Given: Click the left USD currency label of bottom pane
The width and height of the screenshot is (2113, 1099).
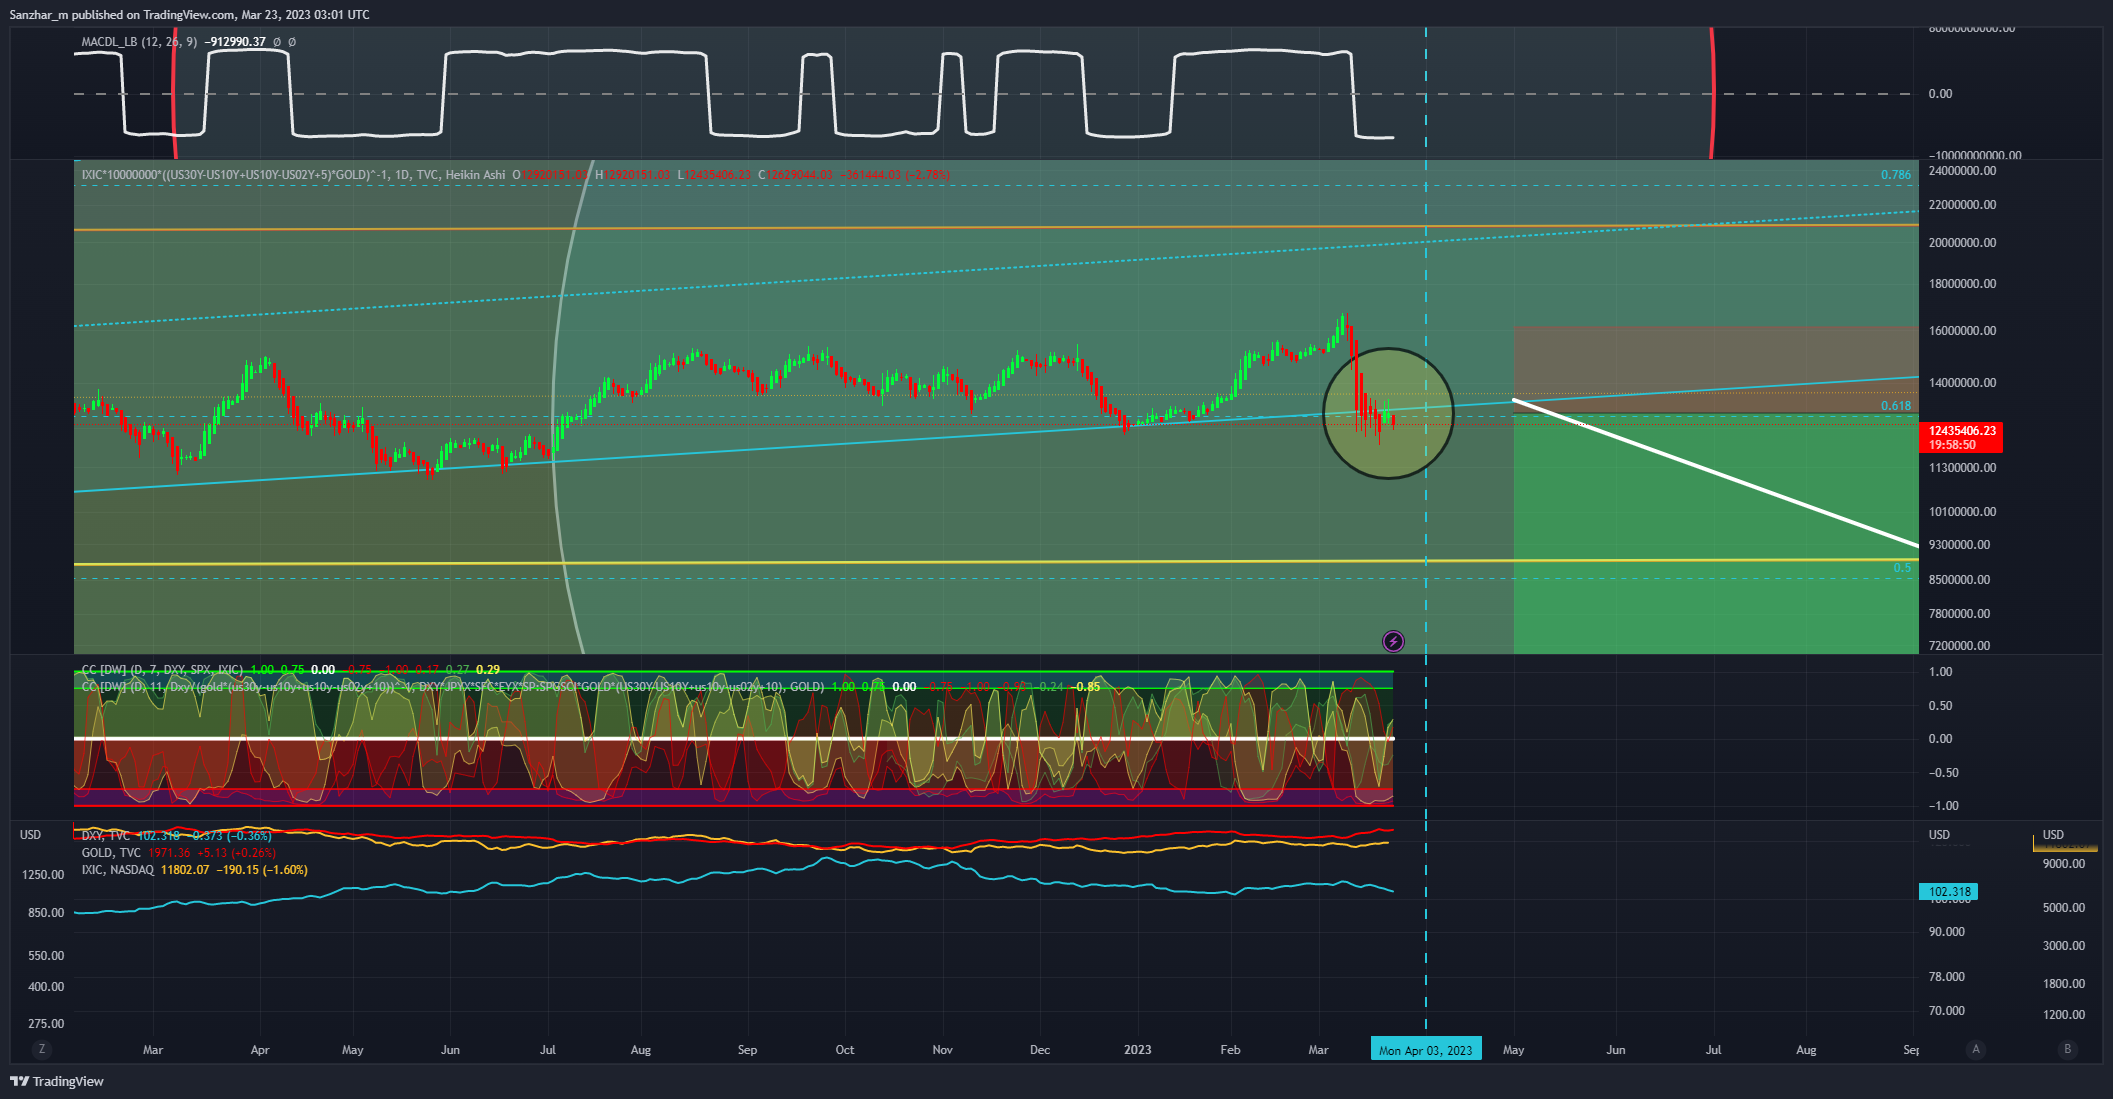Looking at the screenshot, I should (31, 835).
